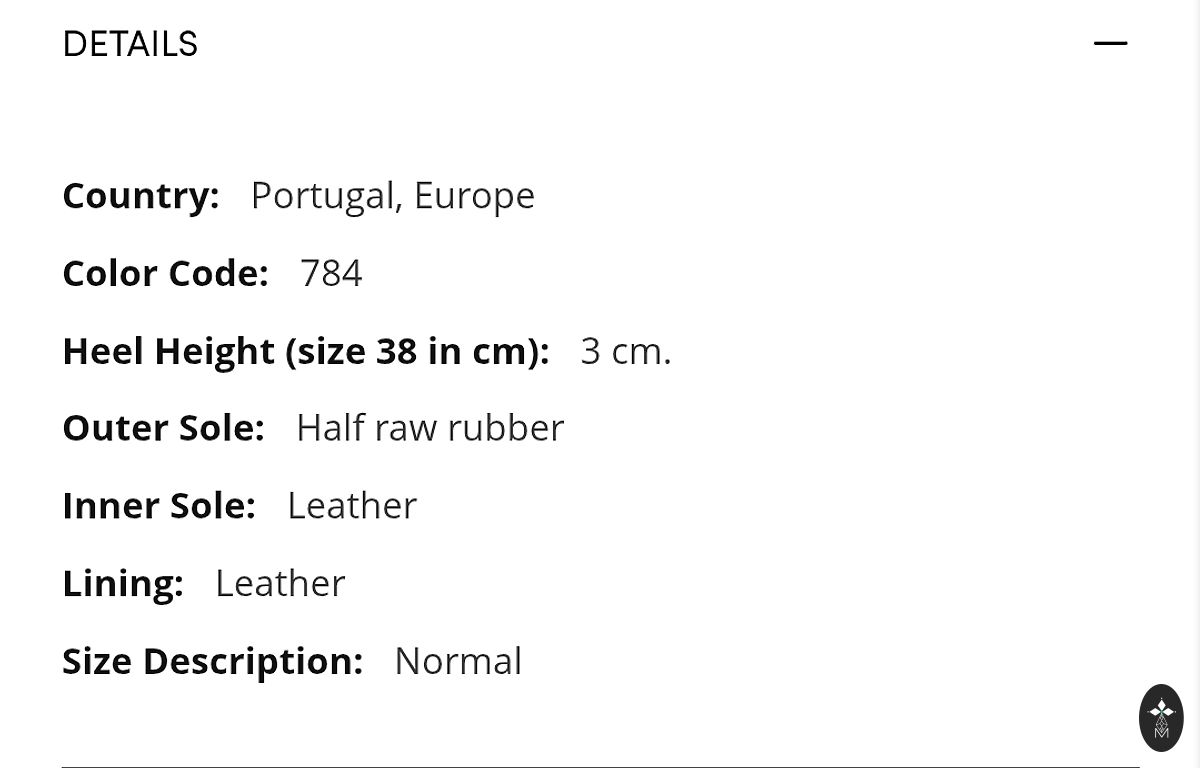Click the word Europe in Country row

[474, 195]
